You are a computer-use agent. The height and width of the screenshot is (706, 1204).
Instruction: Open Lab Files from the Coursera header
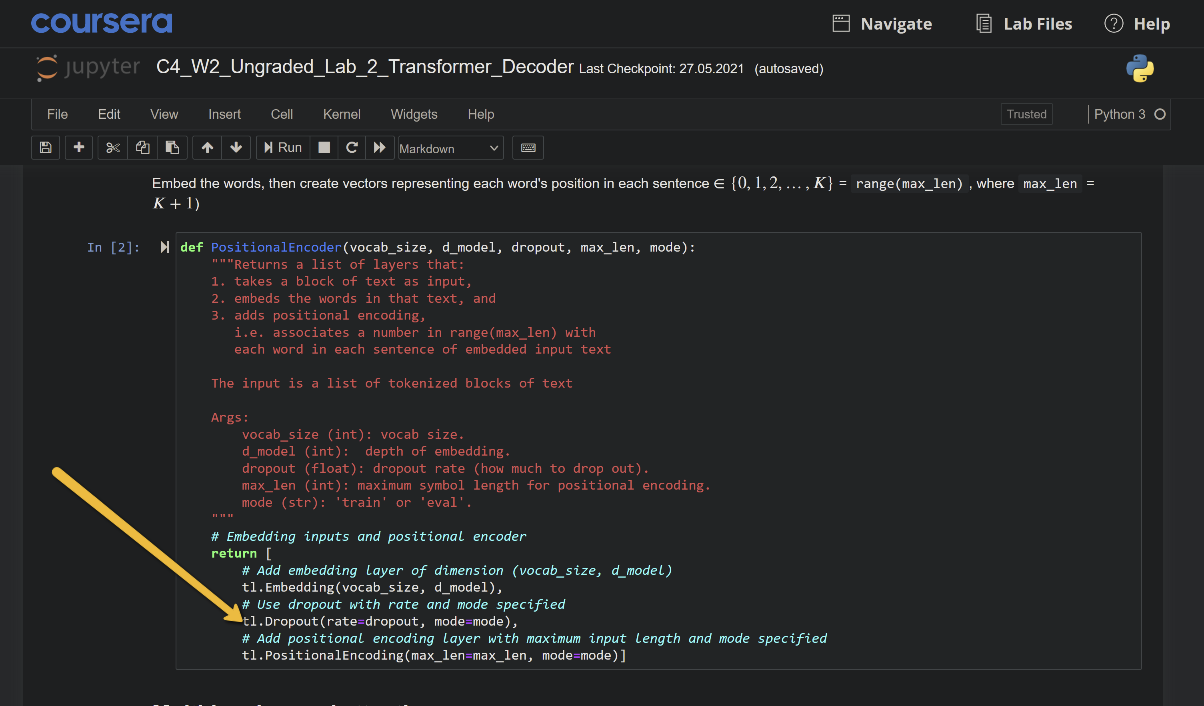(1023, 23)
